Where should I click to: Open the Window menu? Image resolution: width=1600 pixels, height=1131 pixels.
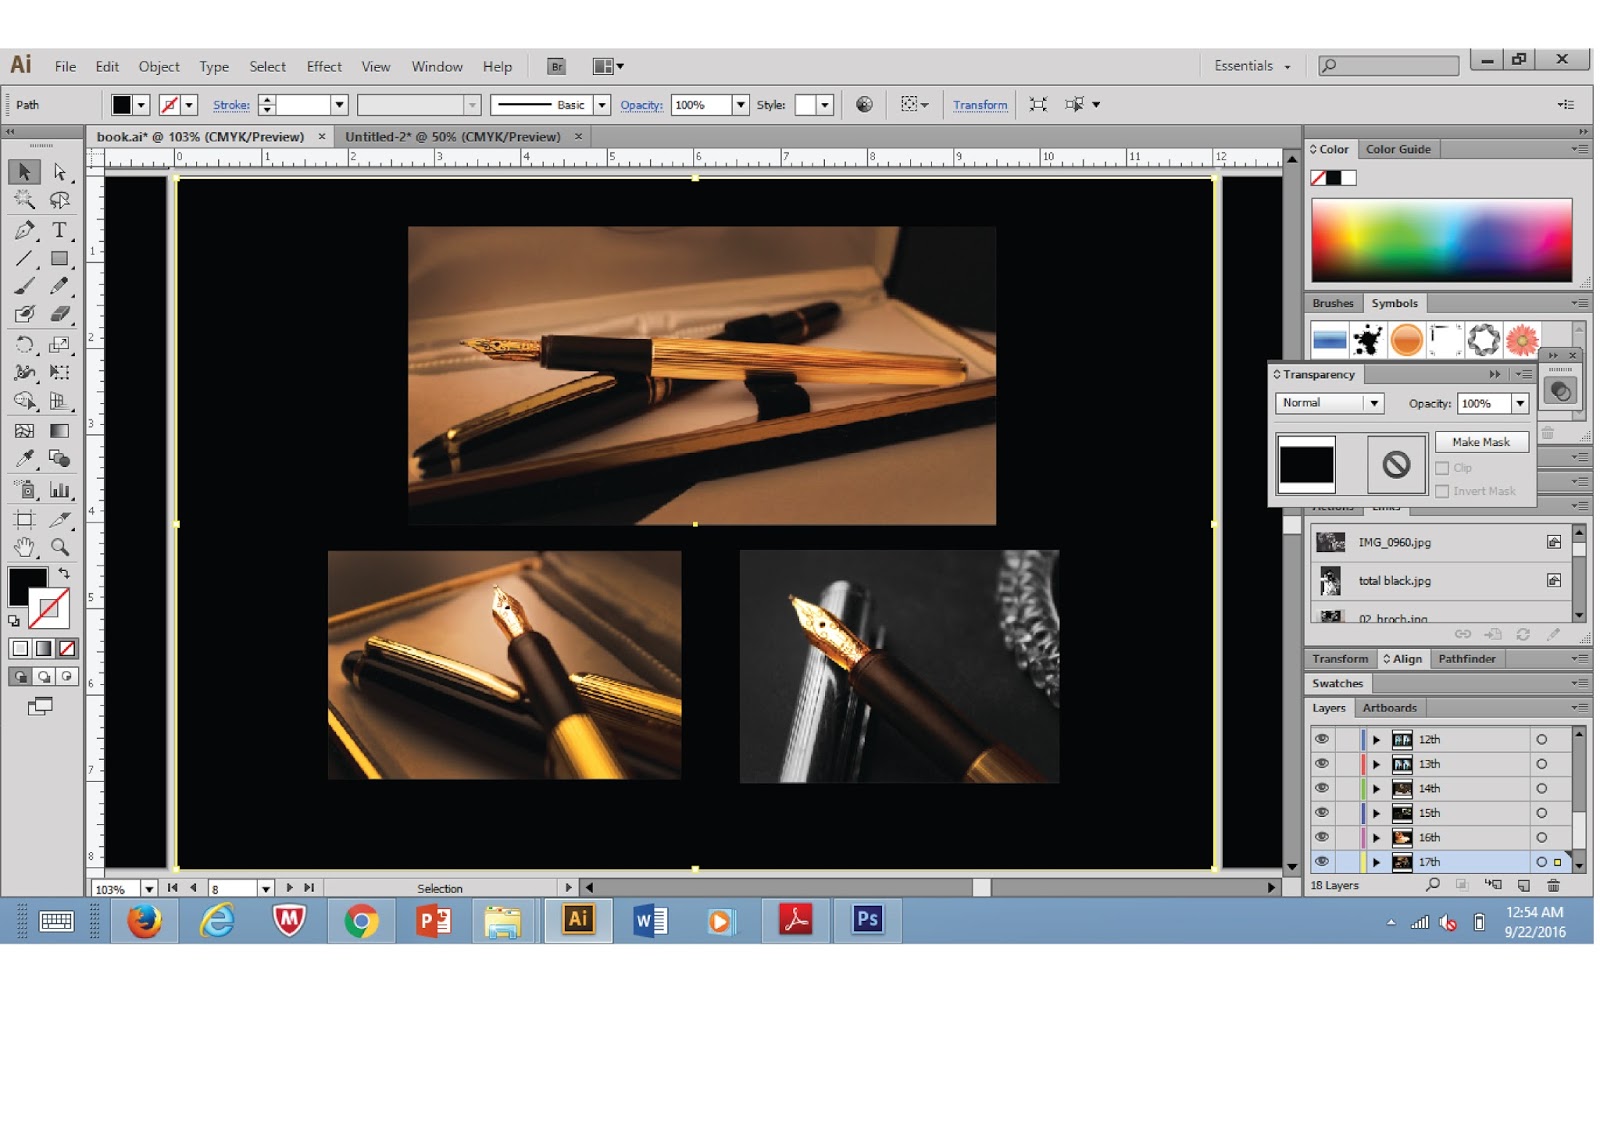437,67
